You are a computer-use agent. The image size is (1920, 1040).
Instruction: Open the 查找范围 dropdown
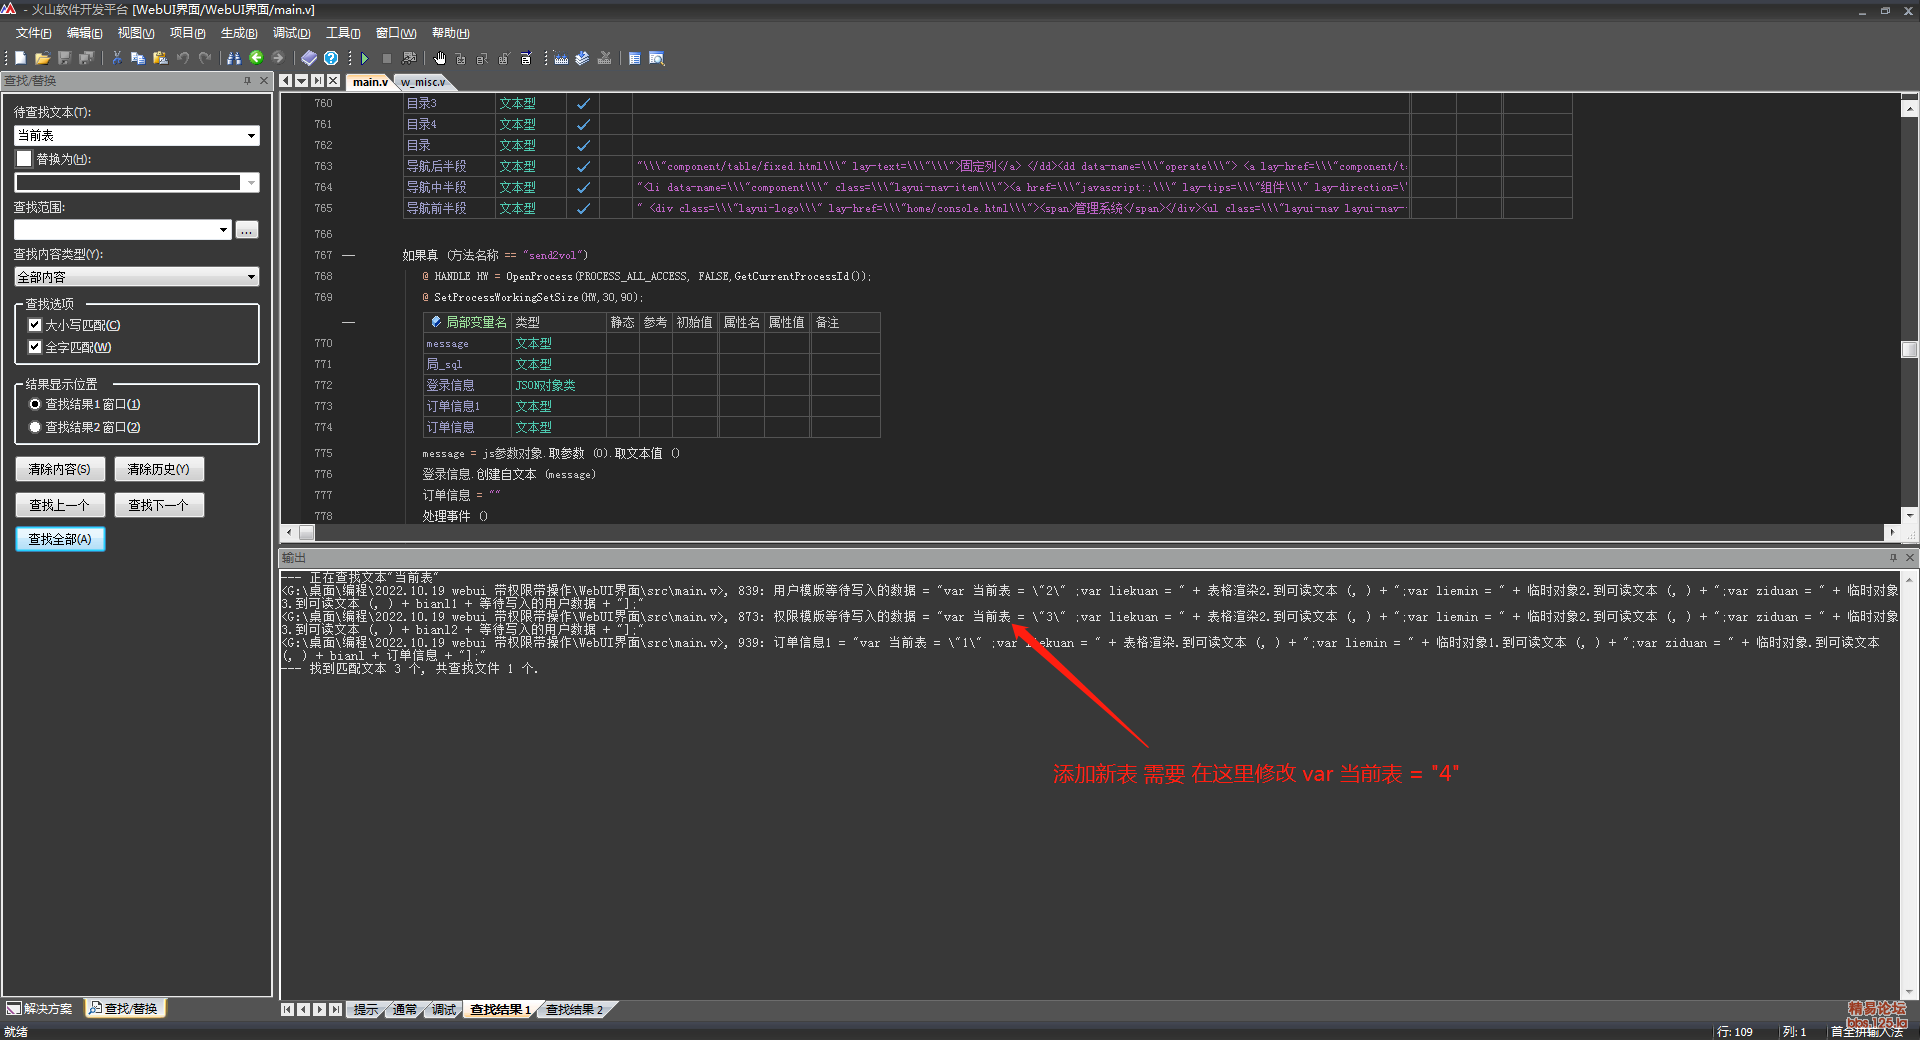[223, 230]
